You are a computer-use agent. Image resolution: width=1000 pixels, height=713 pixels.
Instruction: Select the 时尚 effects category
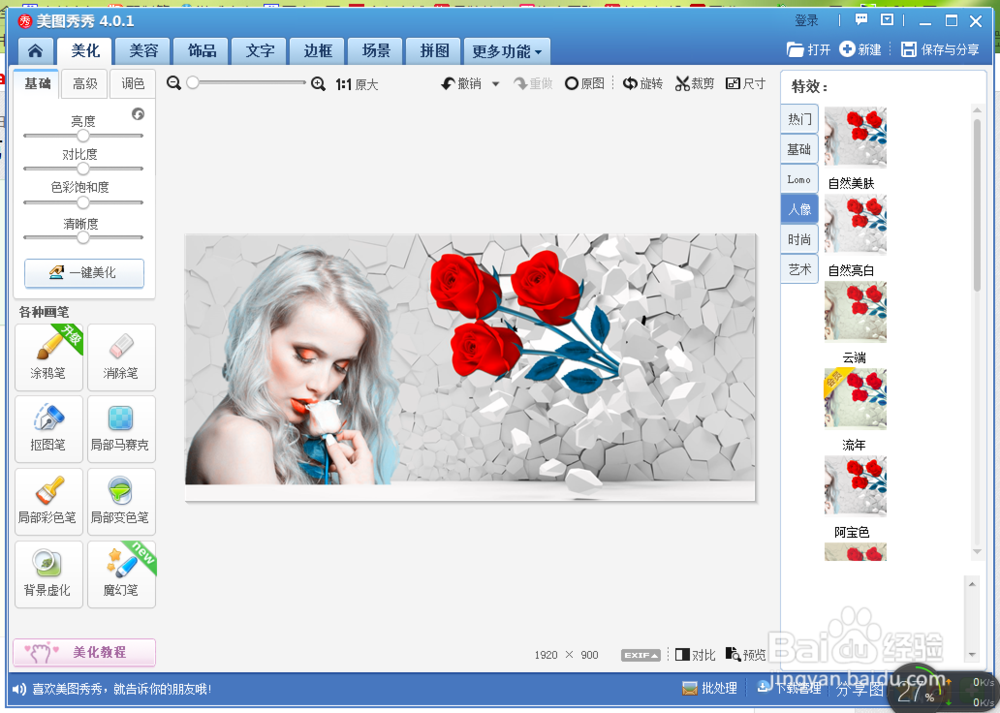[x=799, y=239]
